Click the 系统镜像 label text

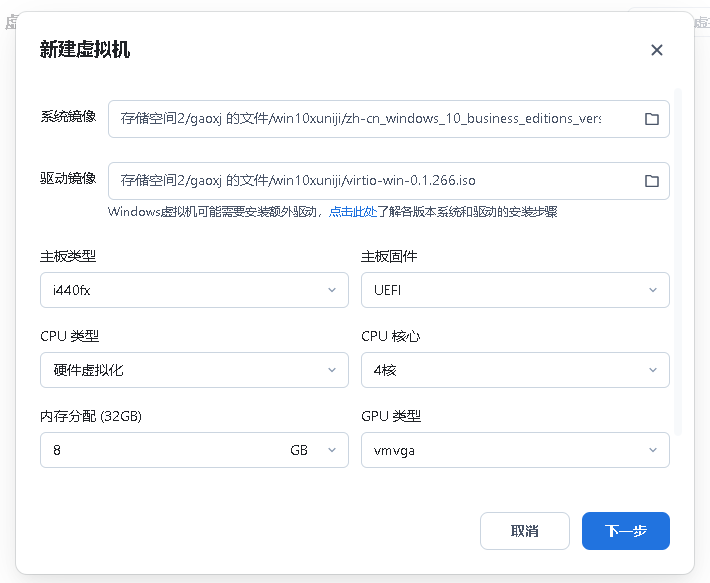68,116
